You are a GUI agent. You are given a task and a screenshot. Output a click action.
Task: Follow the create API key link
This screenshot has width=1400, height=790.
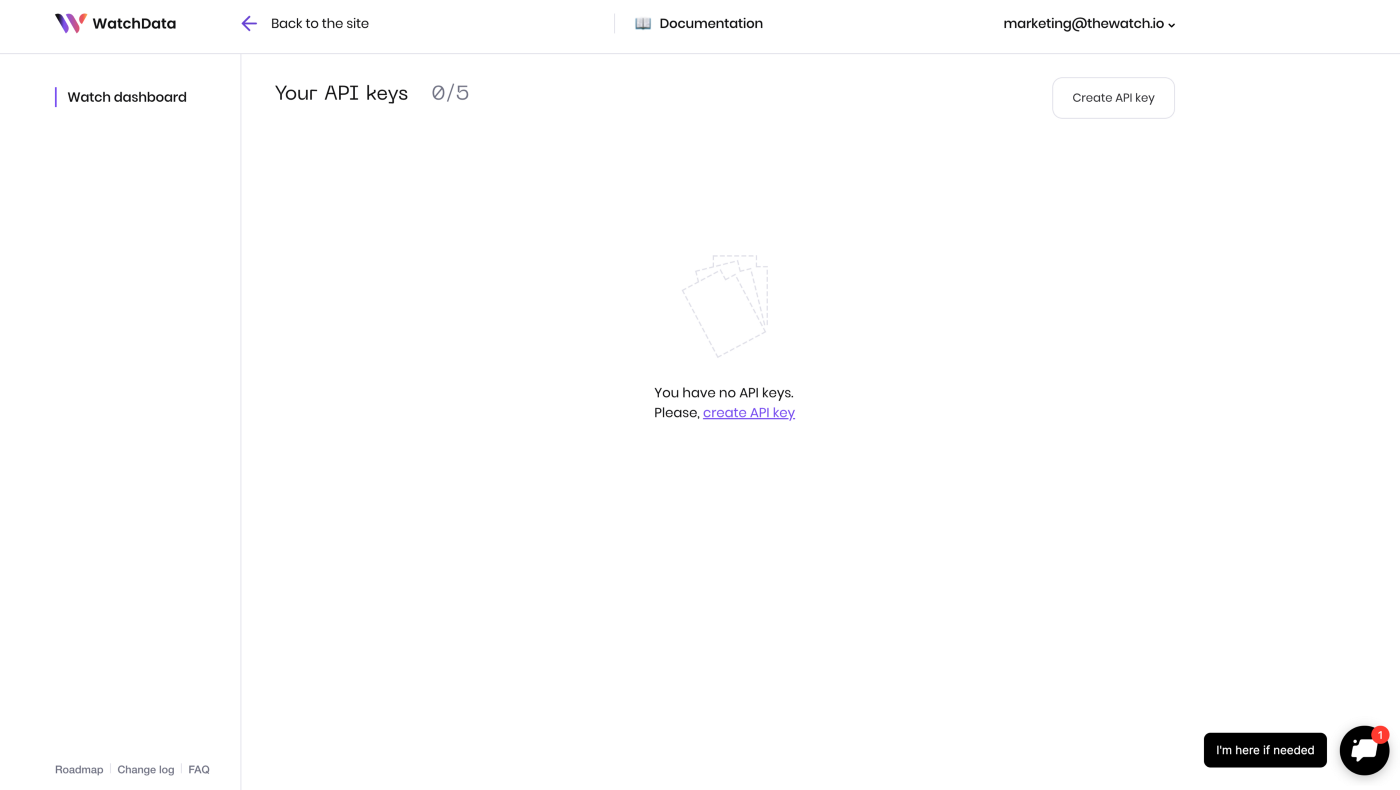(748, 412)
